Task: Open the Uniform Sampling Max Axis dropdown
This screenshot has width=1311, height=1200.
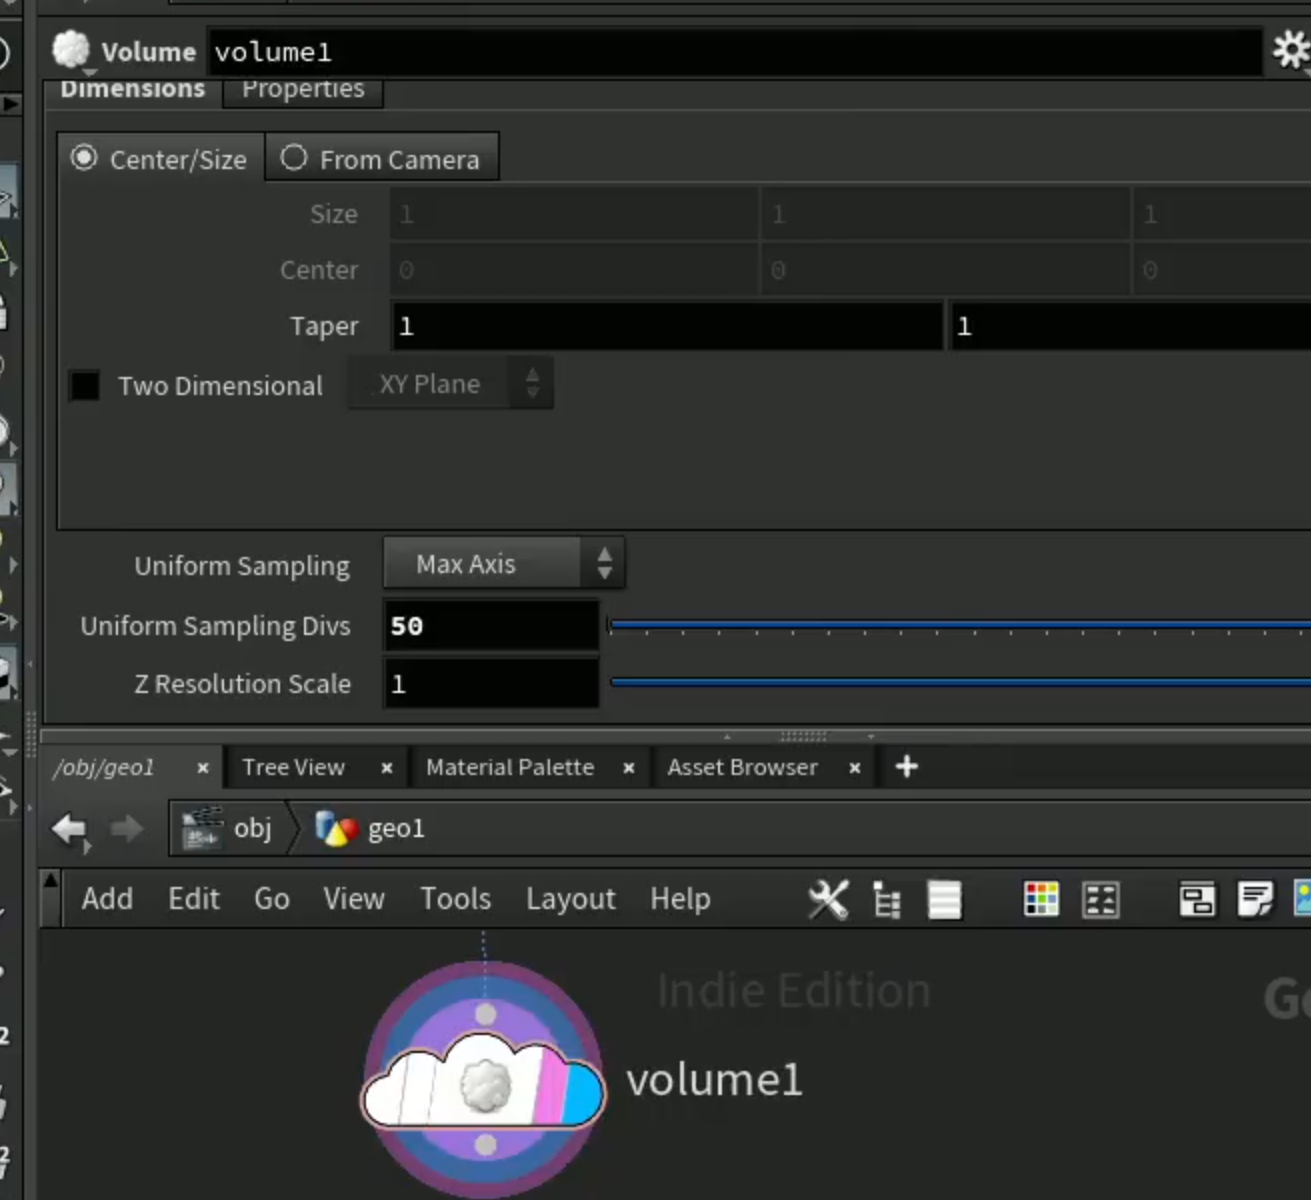Action: coord(504,564)
